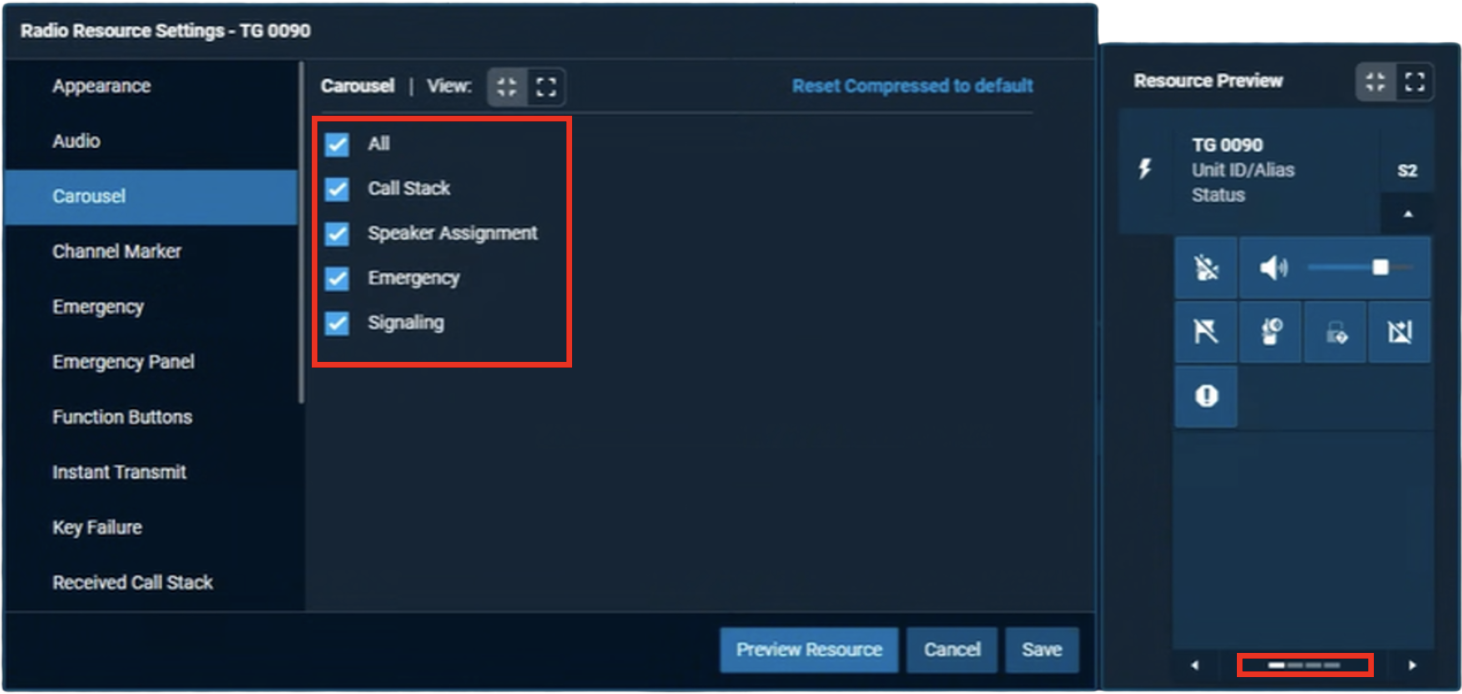This screenshot has width=1462, height=694.
Task: Click the emergency exclamation mark icon
Action: click(1206, 396)
